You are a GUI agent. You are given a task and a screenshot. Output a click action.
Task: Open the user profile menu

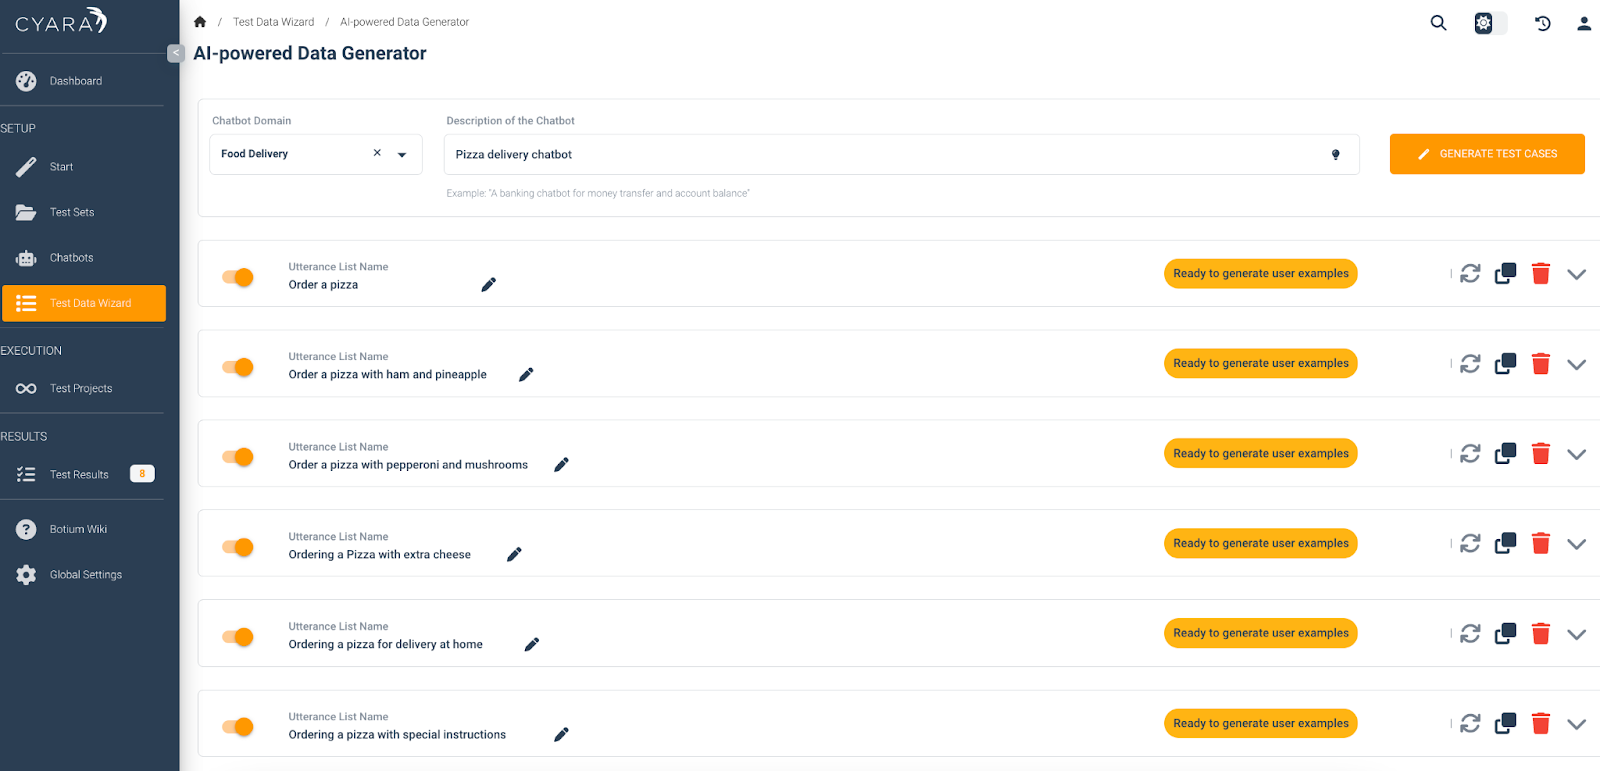[x=1583, y=22]
